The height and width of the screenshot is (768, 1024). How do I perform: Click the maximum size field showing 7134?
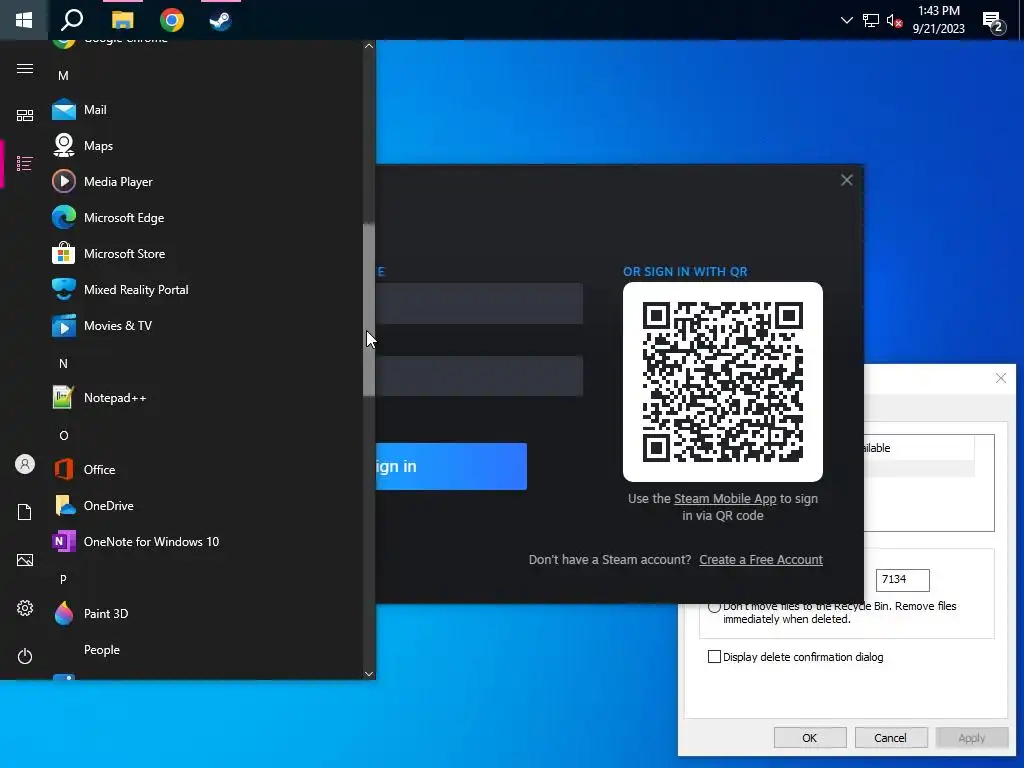[902, 579]
